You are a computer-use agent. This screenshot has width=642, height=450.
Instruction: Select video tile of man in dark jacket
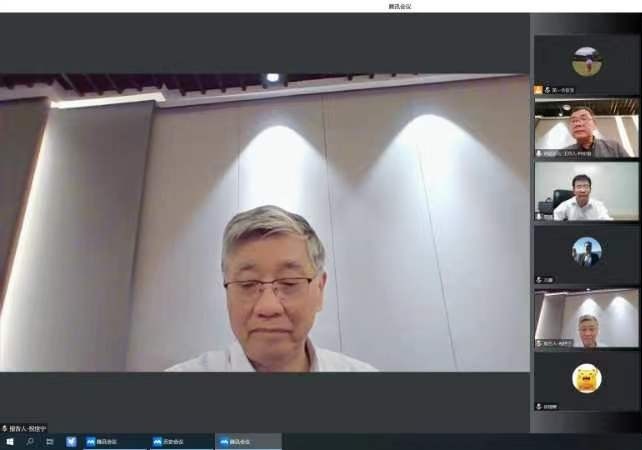[x=586, y=126]
